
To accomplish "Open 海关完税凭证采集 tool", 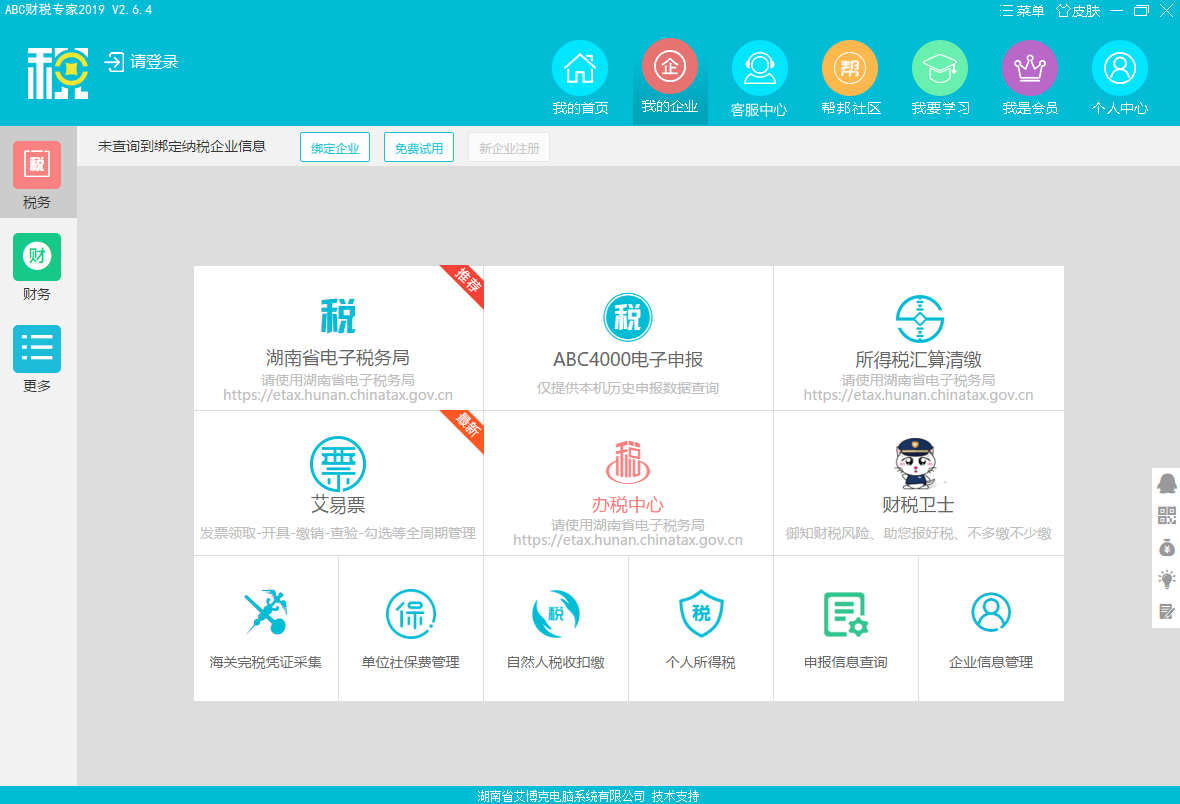I will (266, 628).
